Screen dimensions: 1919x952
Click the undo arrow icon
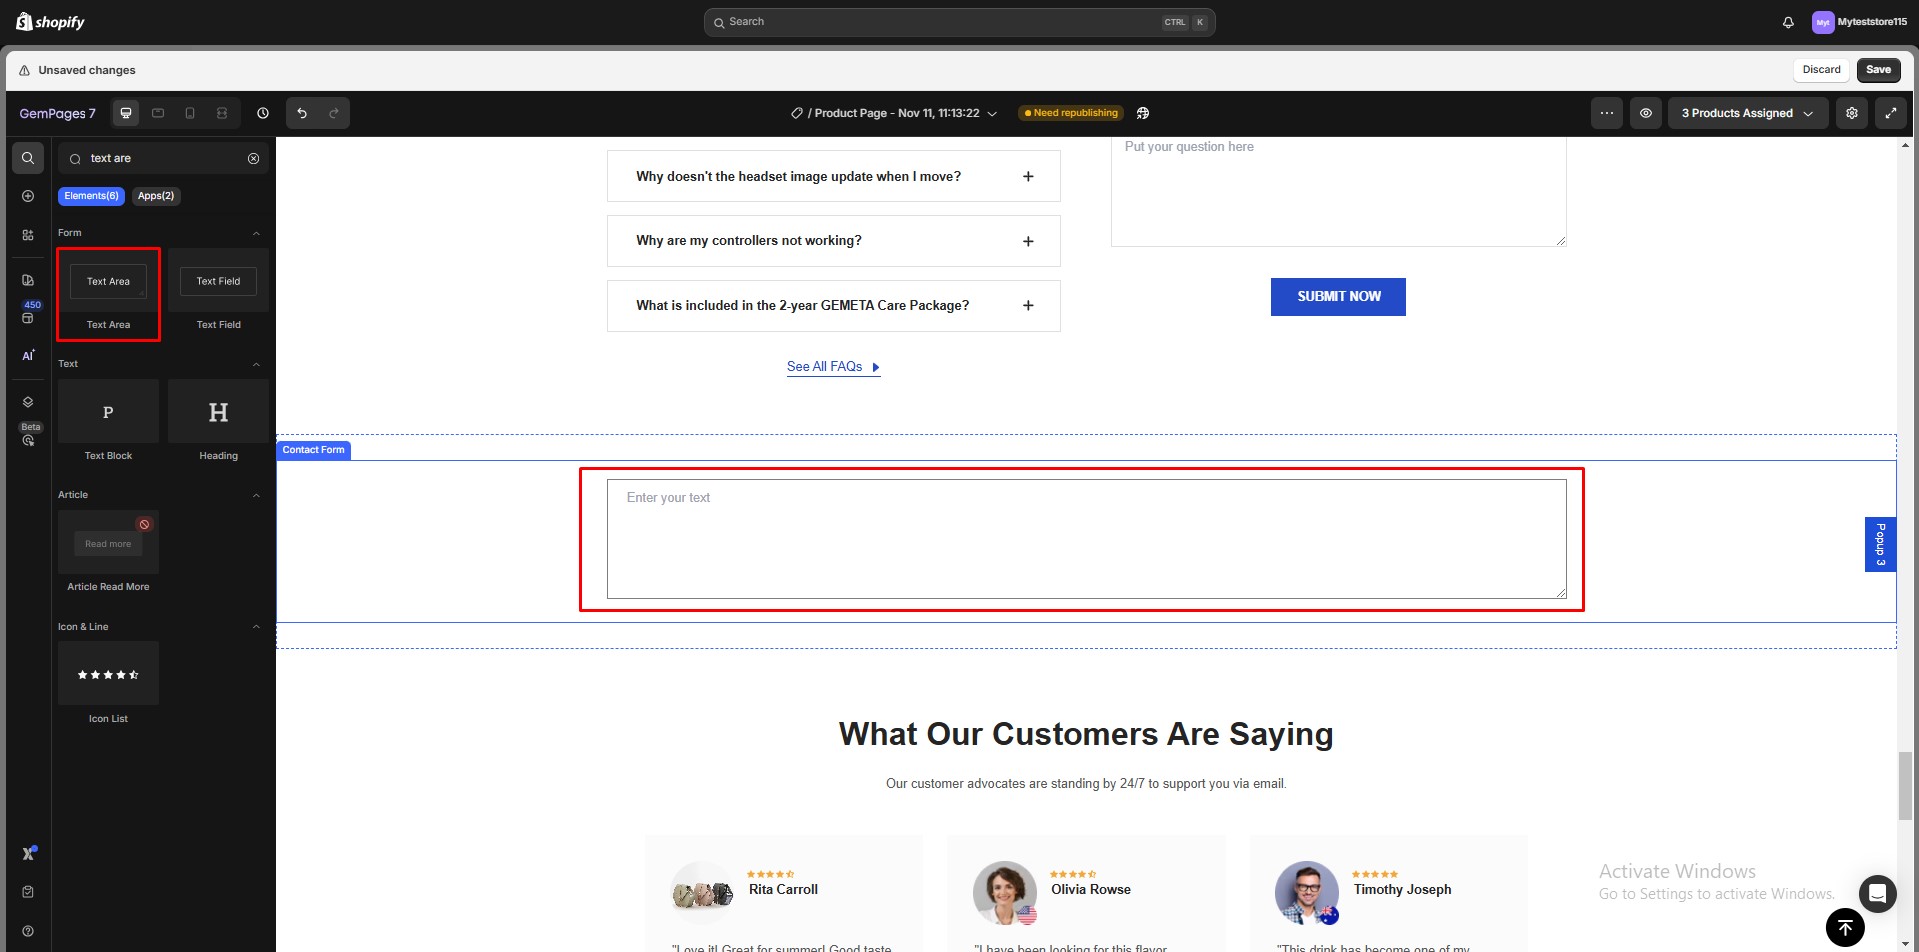(302, 113)
